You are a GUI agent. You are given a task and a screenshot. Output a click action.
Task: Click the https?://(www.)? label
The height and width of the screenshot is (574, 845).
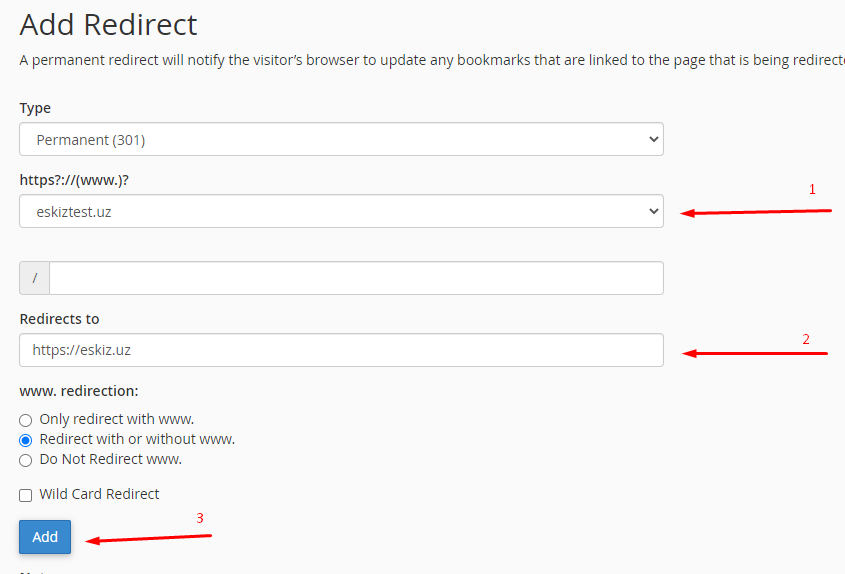click(75, 180)
